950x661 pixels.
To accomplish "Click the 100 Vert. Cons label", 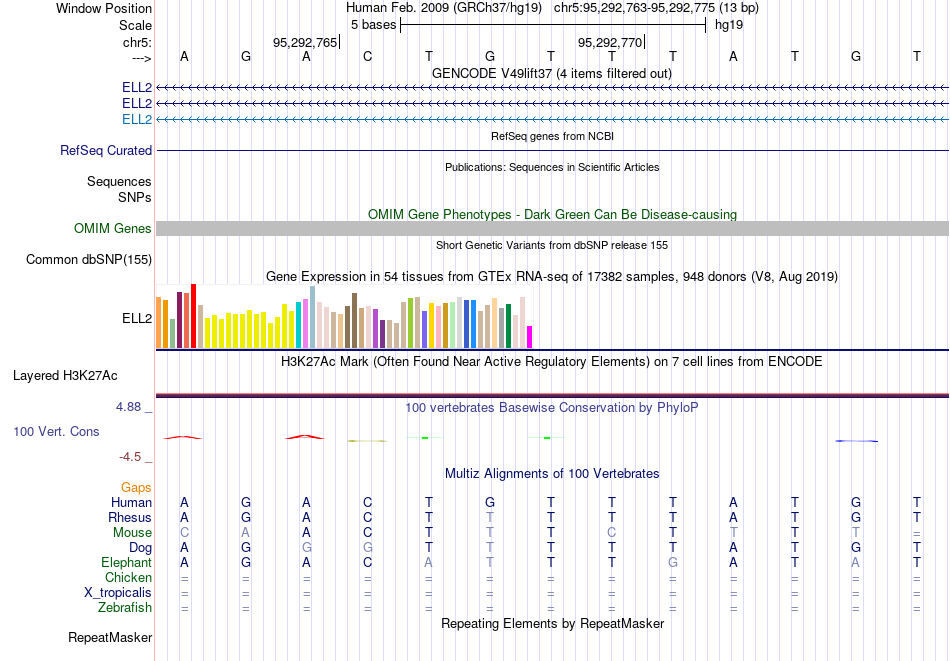I will (x=56, y=431).
